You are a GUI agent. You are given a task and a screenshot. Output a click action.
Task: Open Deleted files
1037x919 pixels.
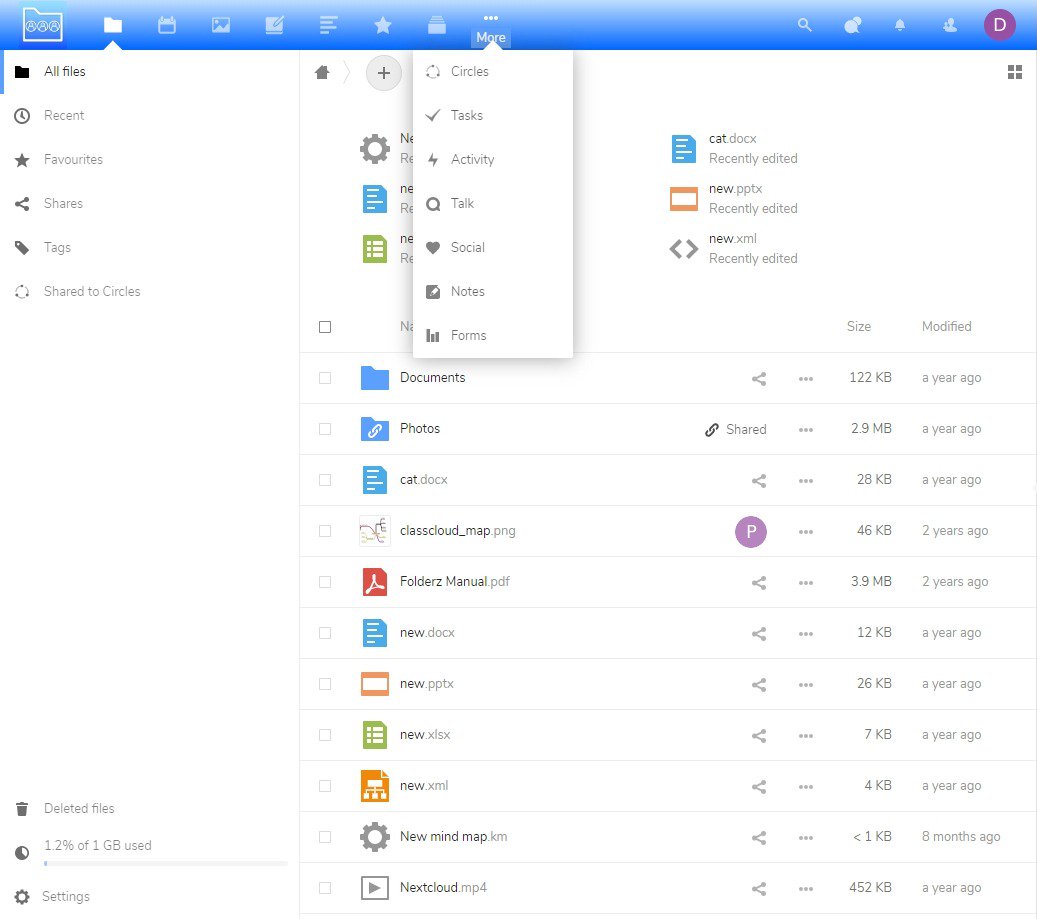149,808
